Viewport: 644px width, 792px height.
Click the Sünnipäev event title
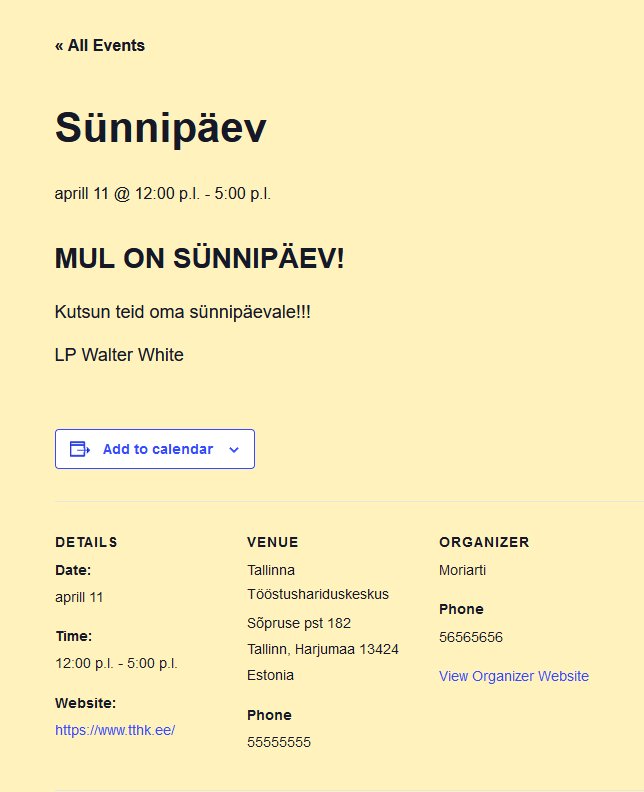coord(161,128)
